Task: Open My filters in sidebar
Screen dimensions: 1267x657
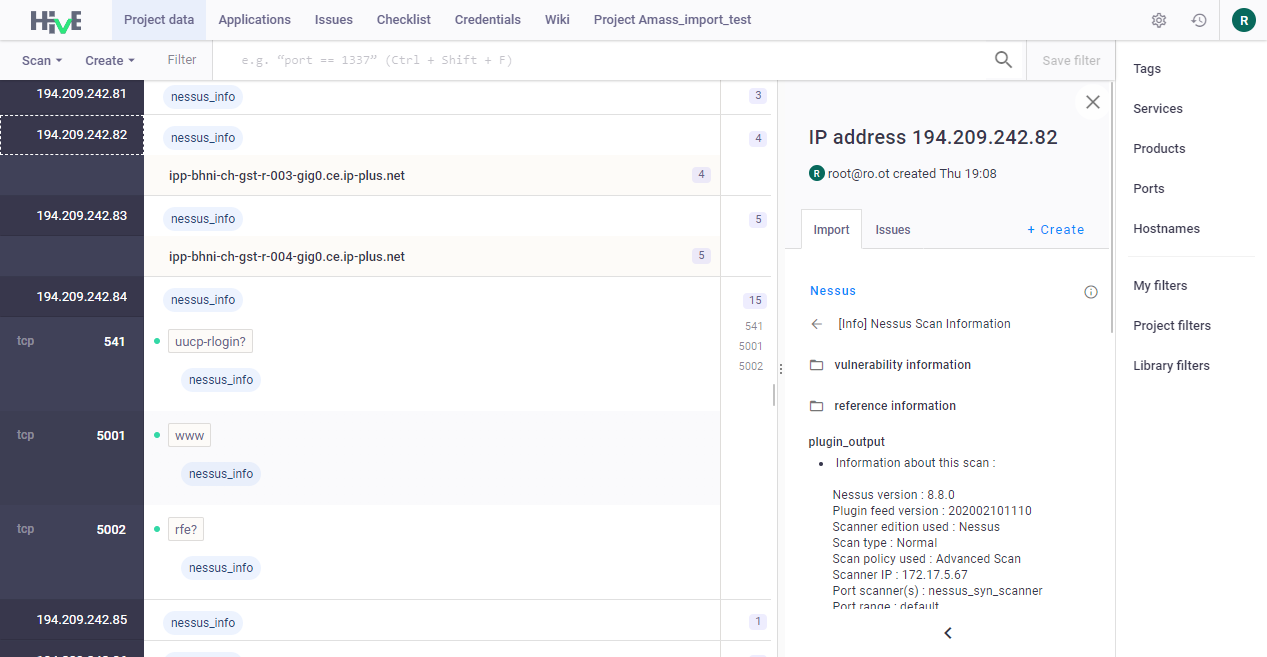Action: (1160, 286)
